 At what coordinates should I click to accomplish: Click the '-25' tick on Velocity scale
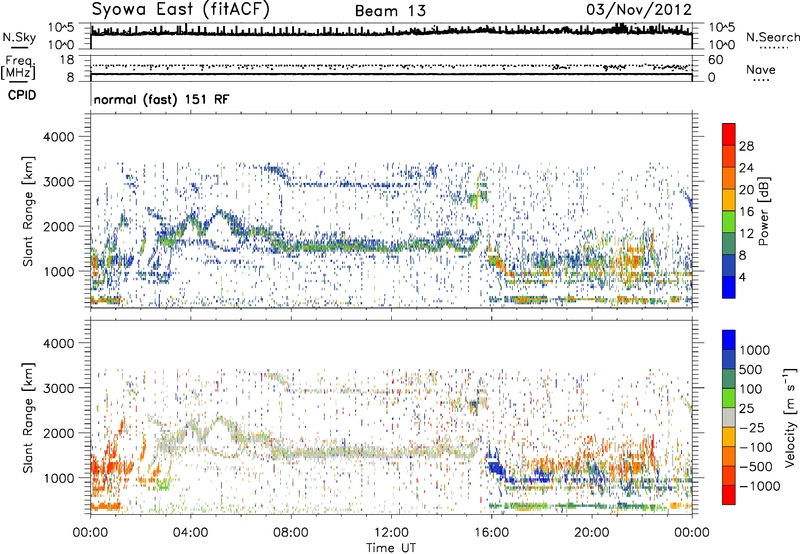tap(751, 428)
